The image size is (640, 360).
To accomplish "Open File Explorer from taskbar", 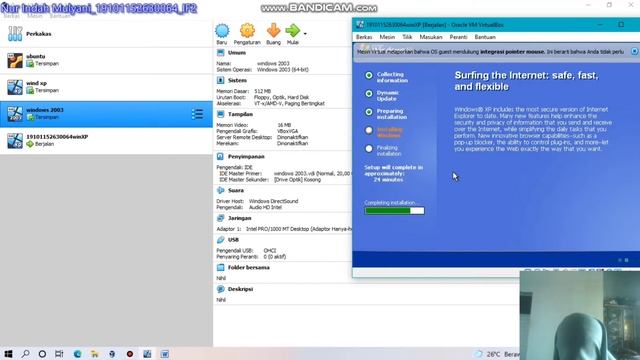I will point(95,354).
